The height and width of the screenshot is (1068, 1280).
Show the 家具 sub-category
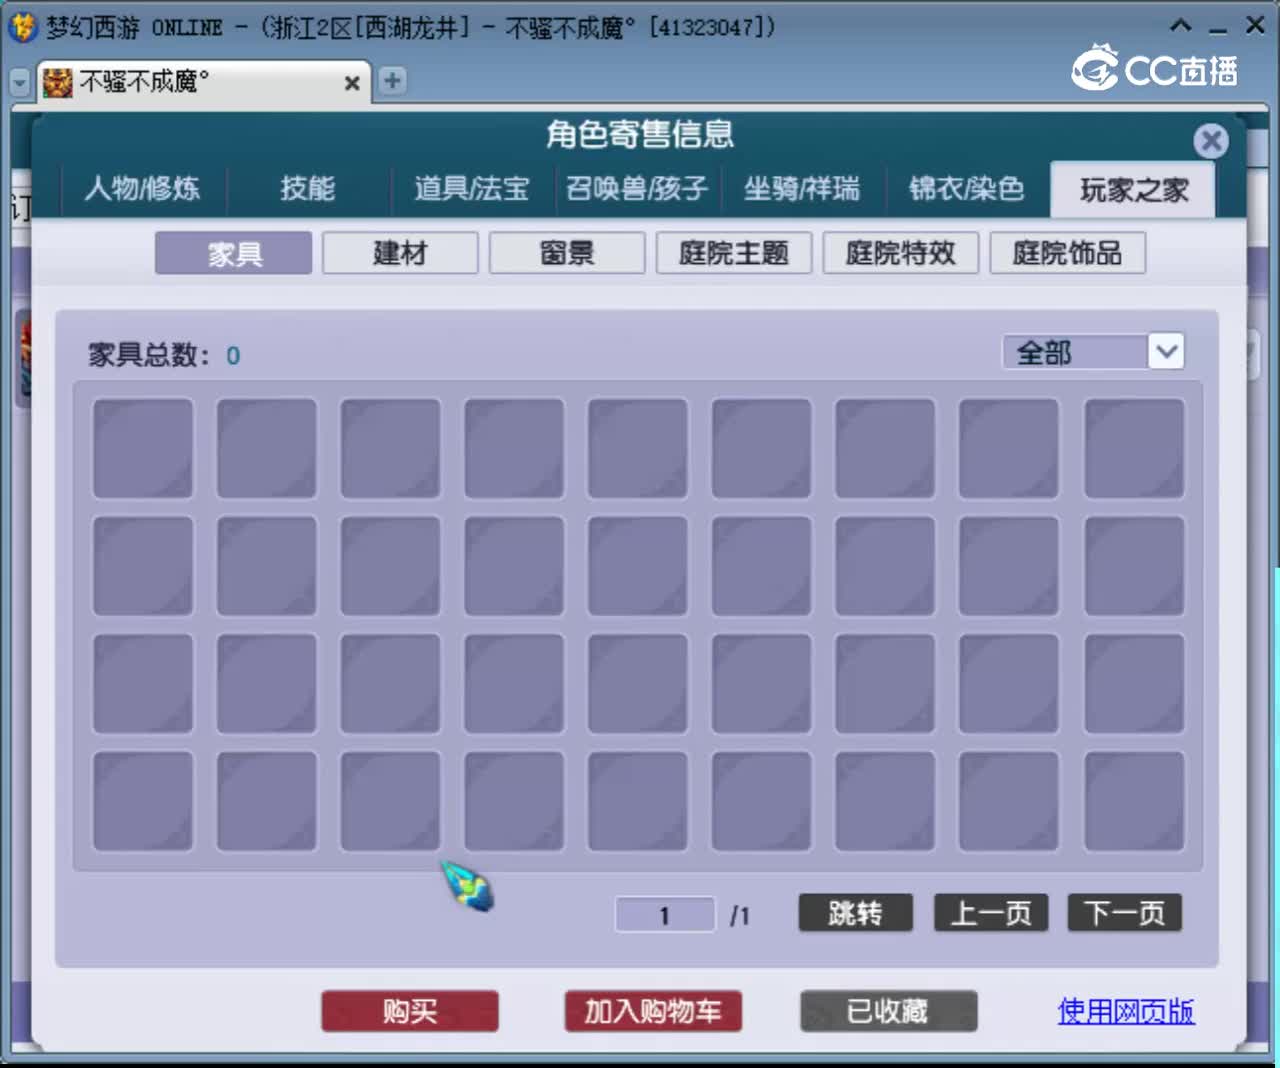pos(234,253)
